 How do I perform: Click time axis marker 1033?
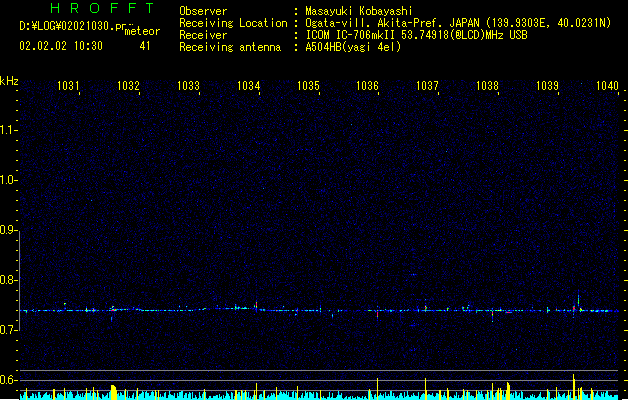(188, 86)
